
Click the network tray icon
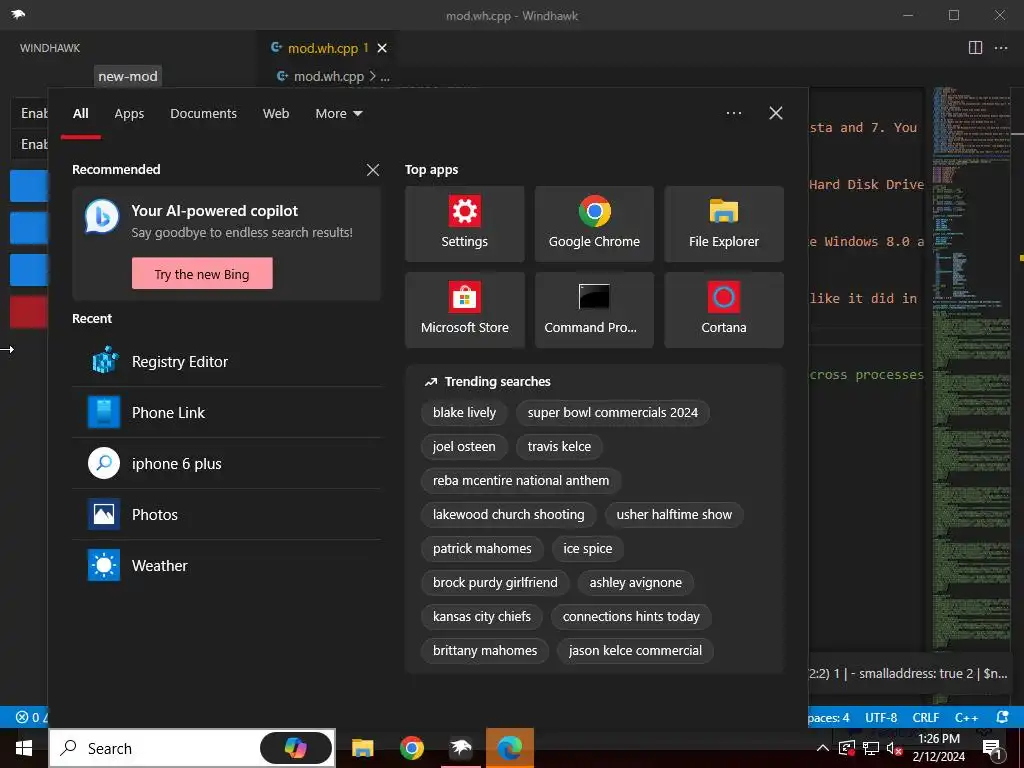(871, 748)
